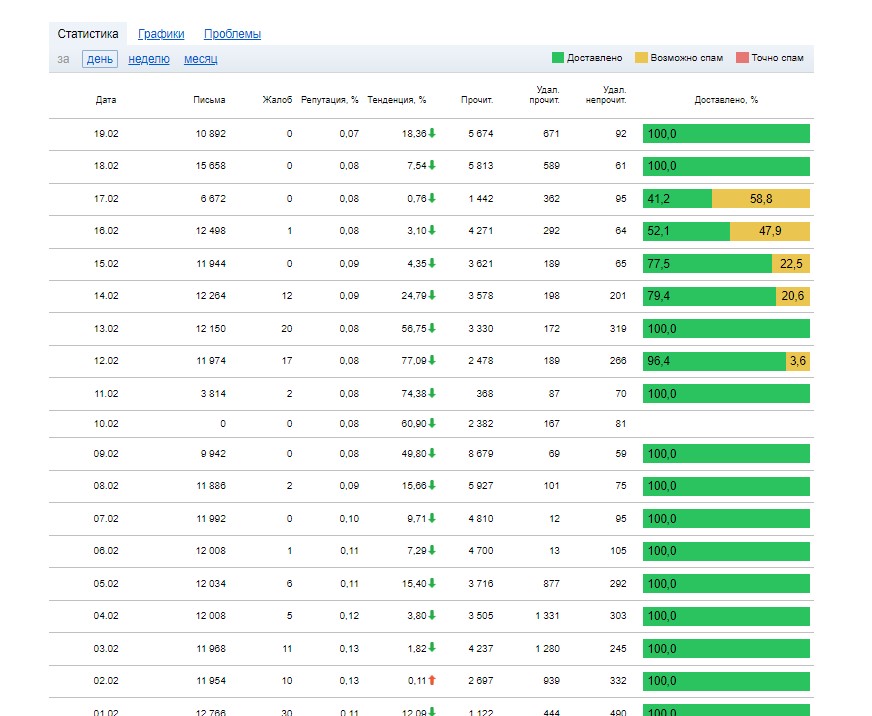Click the 41,2 green delivered bar segment

click(x=677, y=199)
